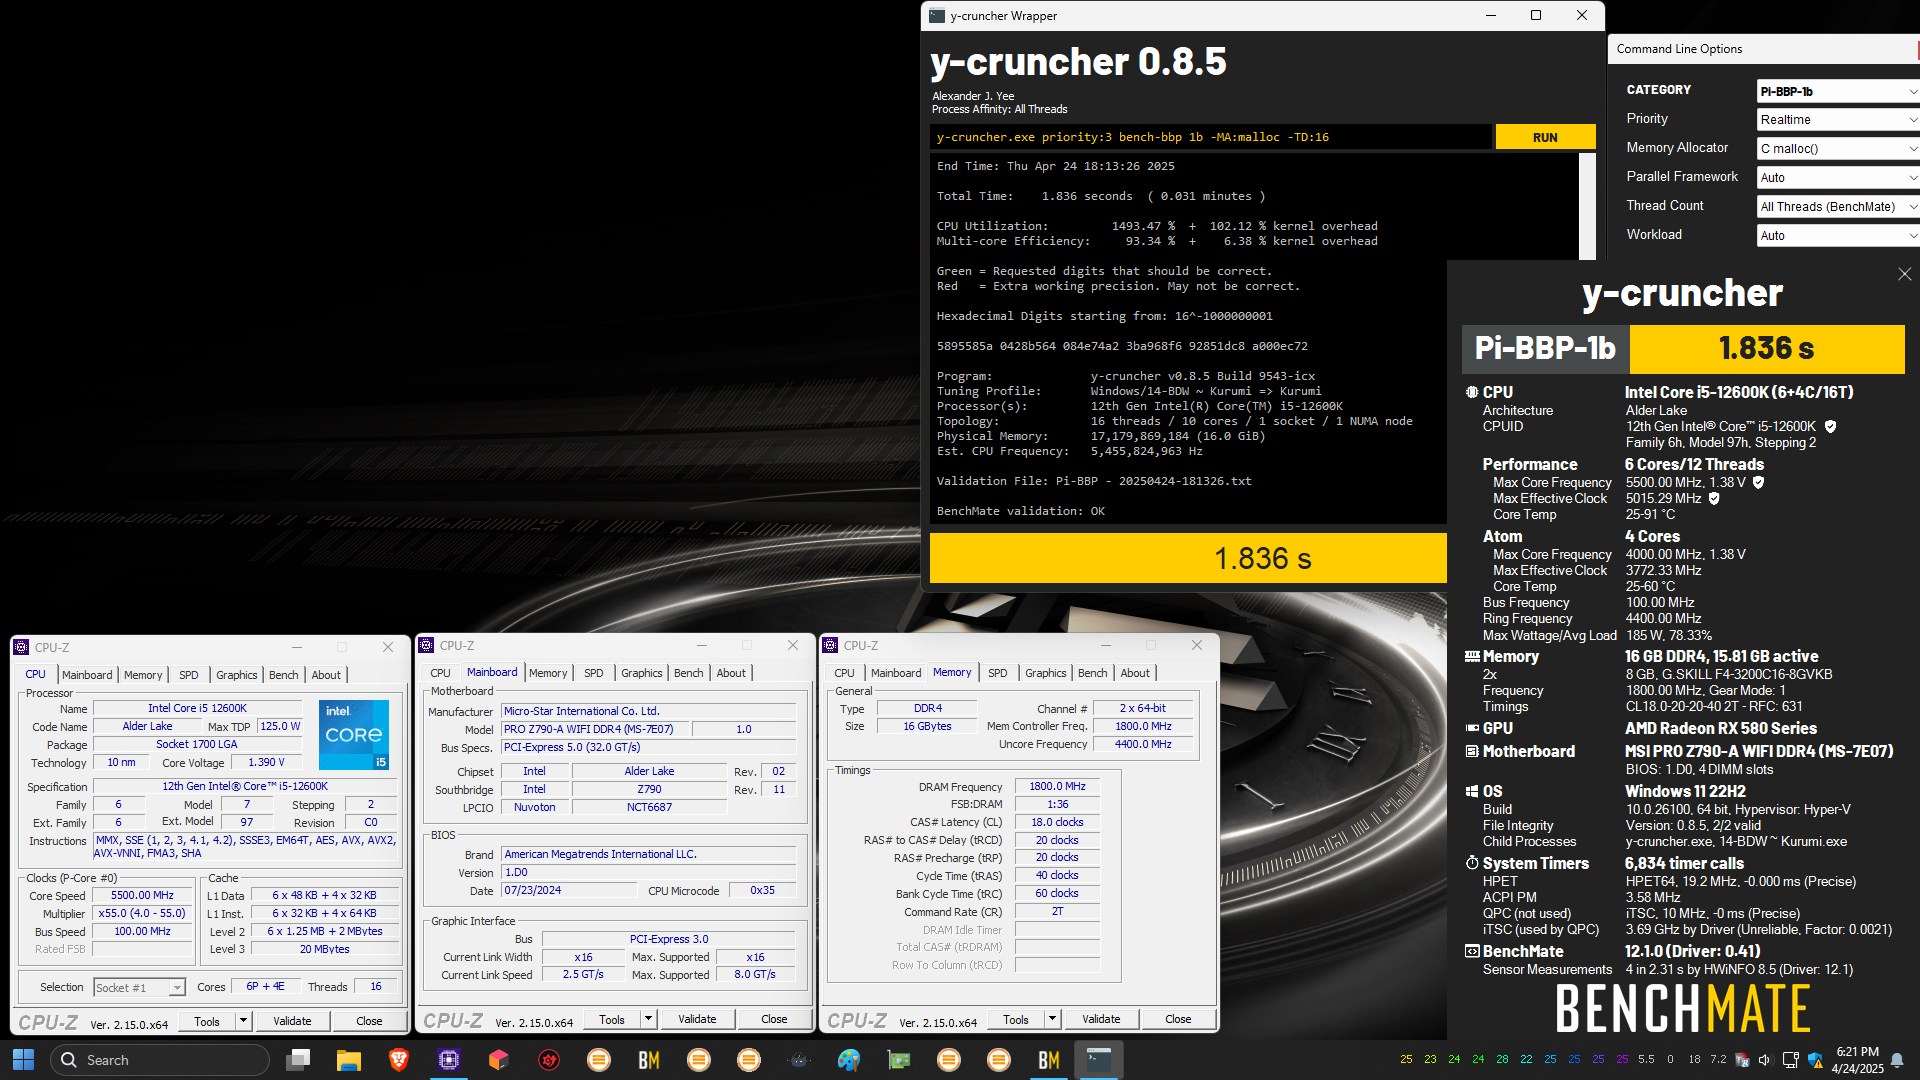Image resolution: width=1920 pixels, height=1080 pixels.
Task: Open the red cube app on the taskbar
Action: 498,1060
